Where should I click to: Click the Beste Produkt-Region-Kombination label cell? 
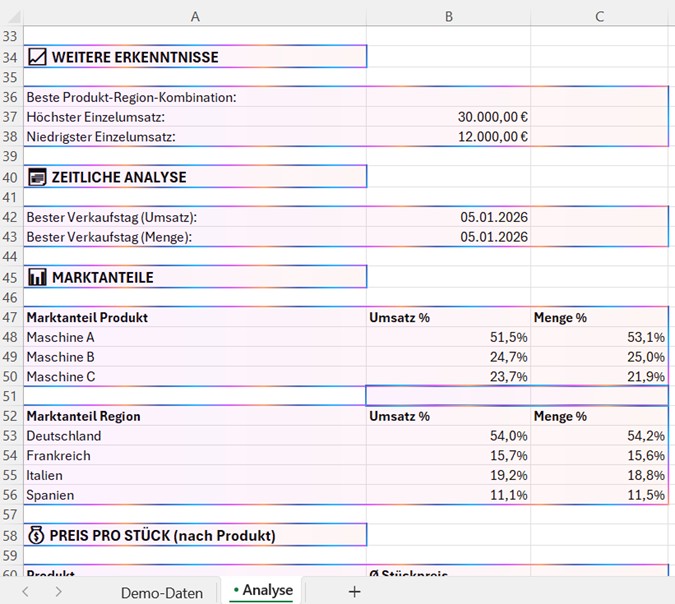pyautogui.click(x=195, y=97)
